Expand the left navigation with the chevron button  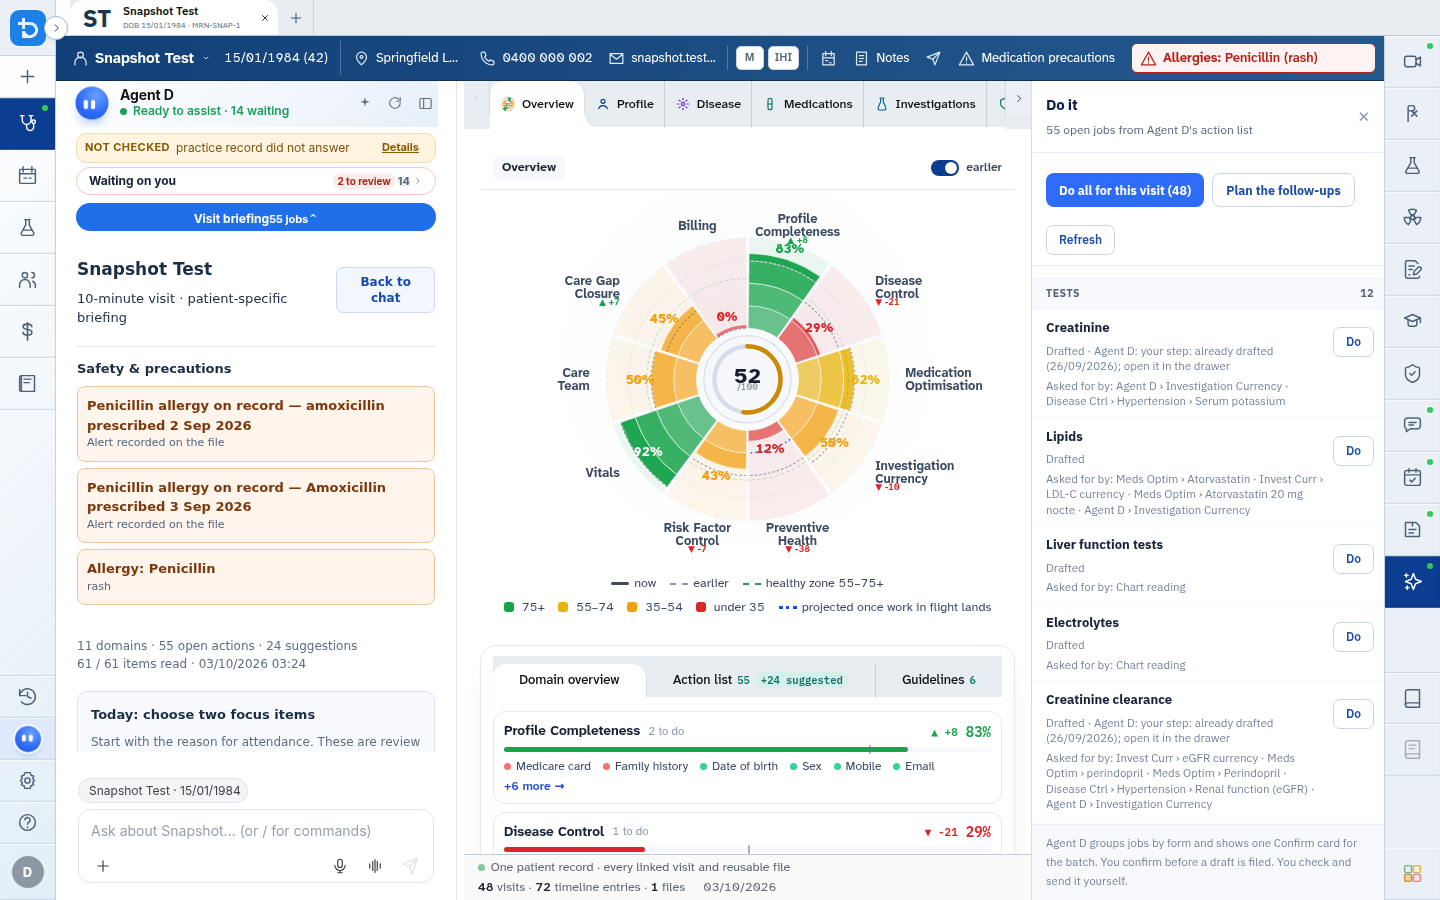tap(56, 28)
